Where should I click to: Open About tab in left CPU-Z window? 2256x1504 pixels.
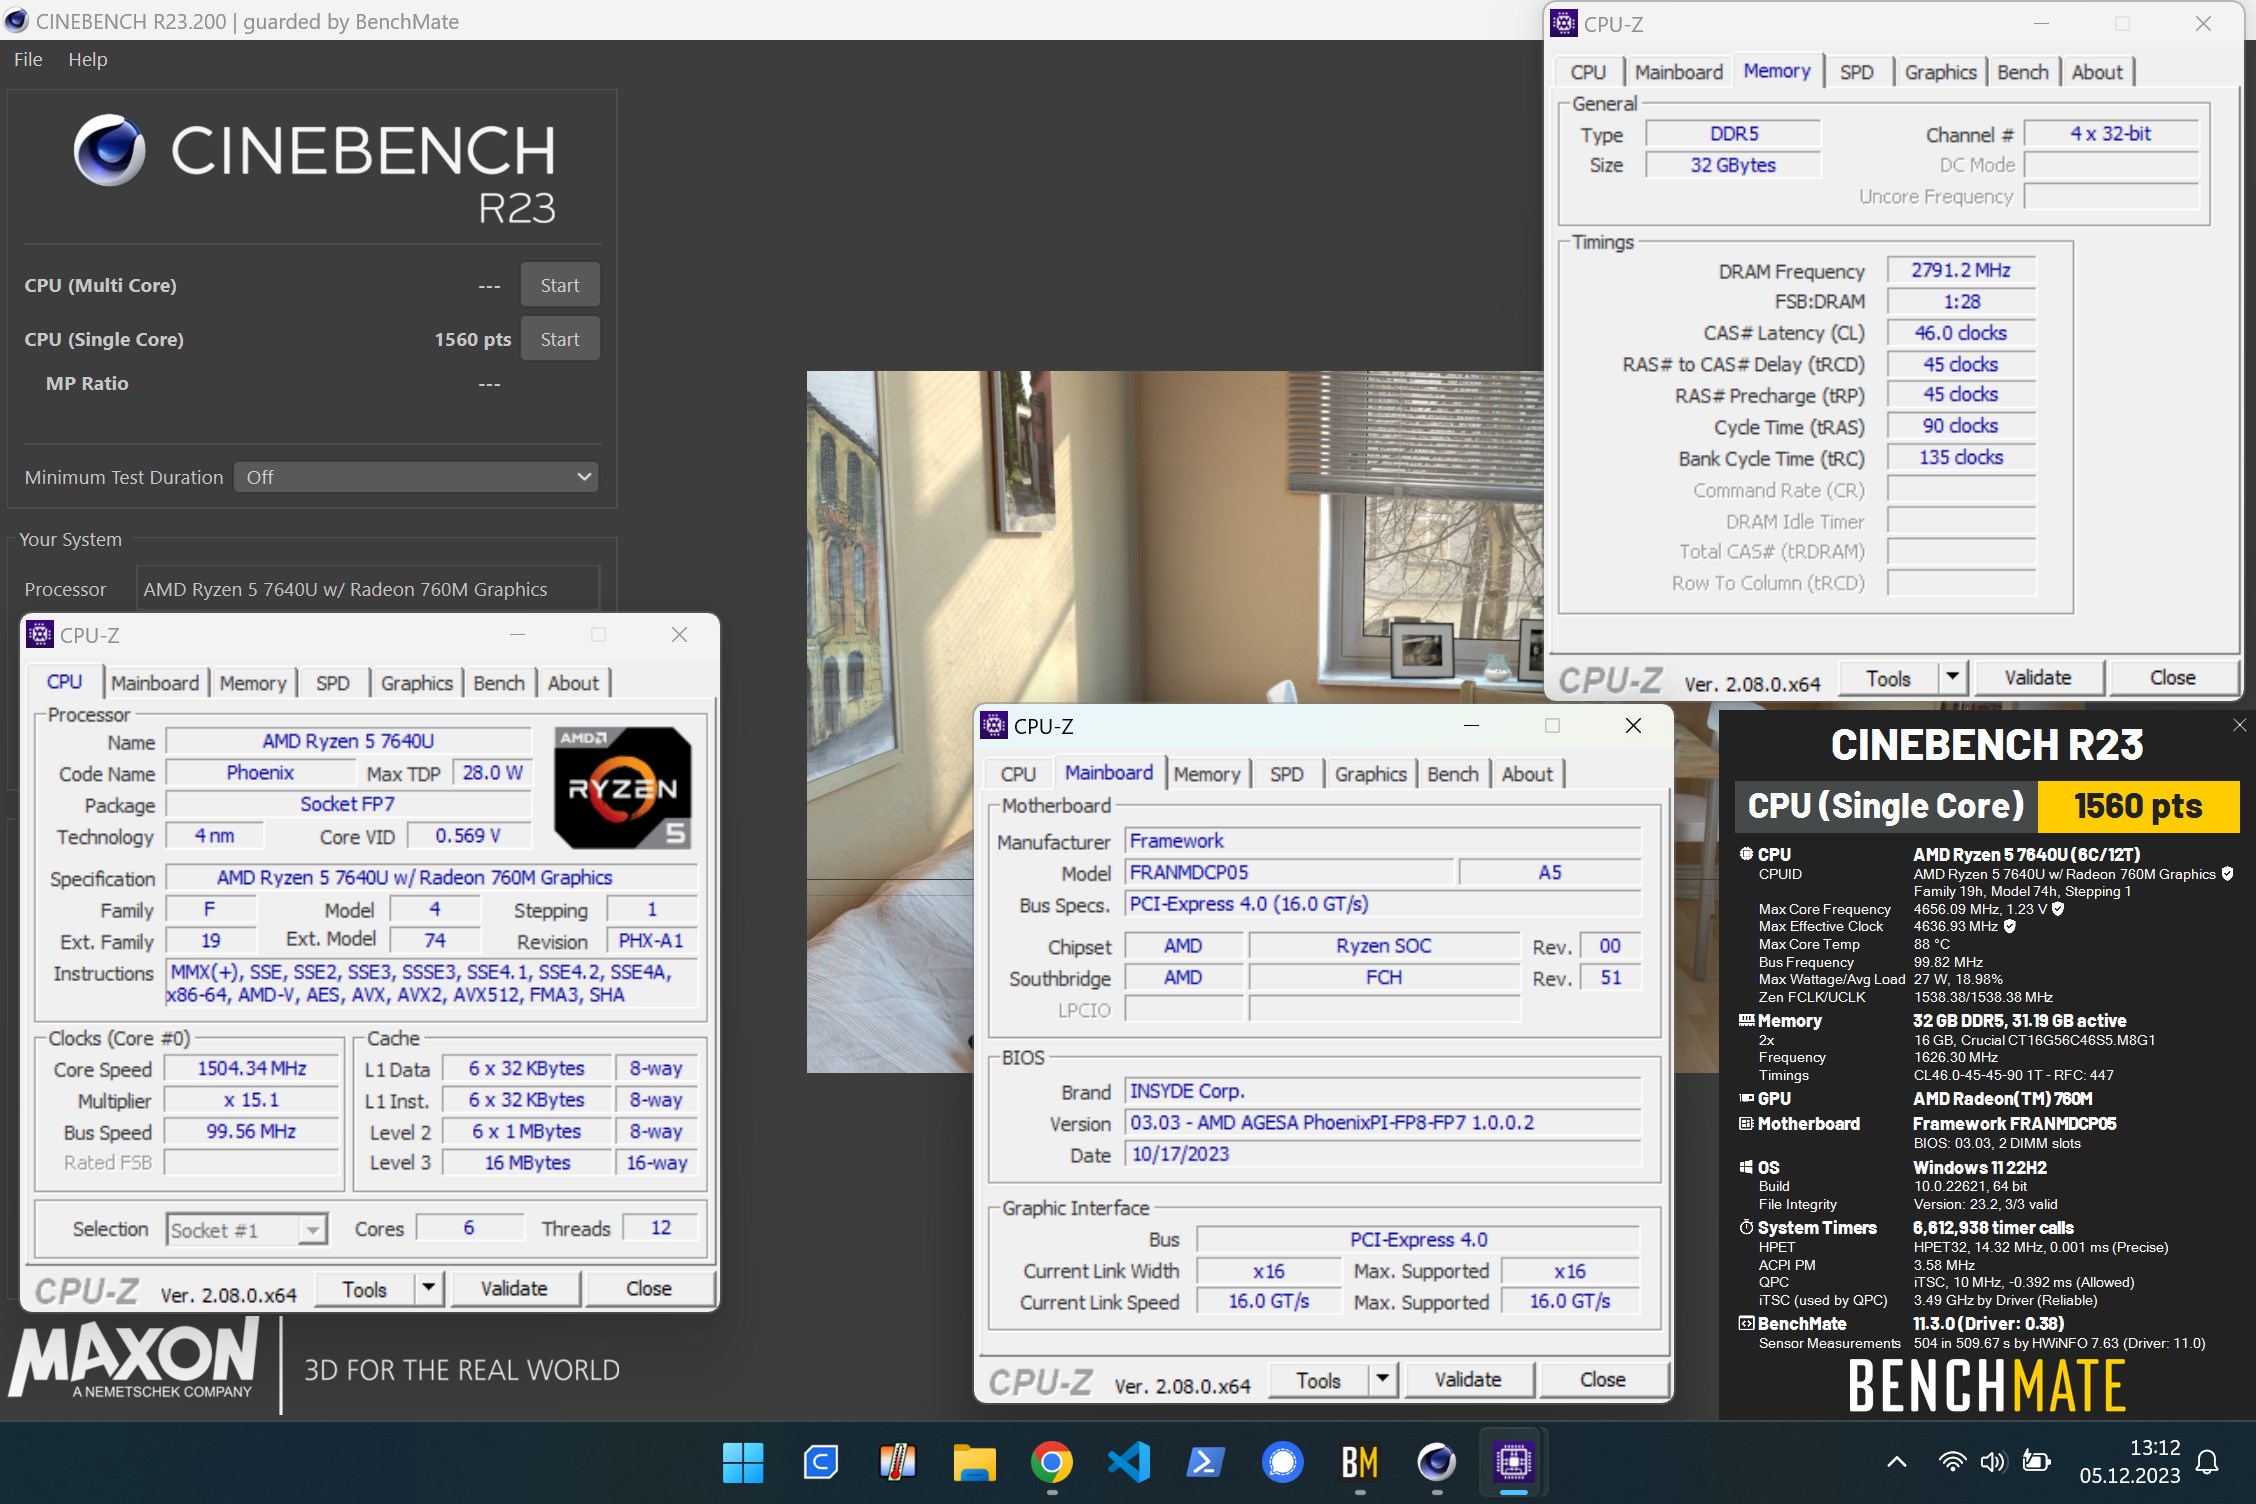(x=573, y=683)
